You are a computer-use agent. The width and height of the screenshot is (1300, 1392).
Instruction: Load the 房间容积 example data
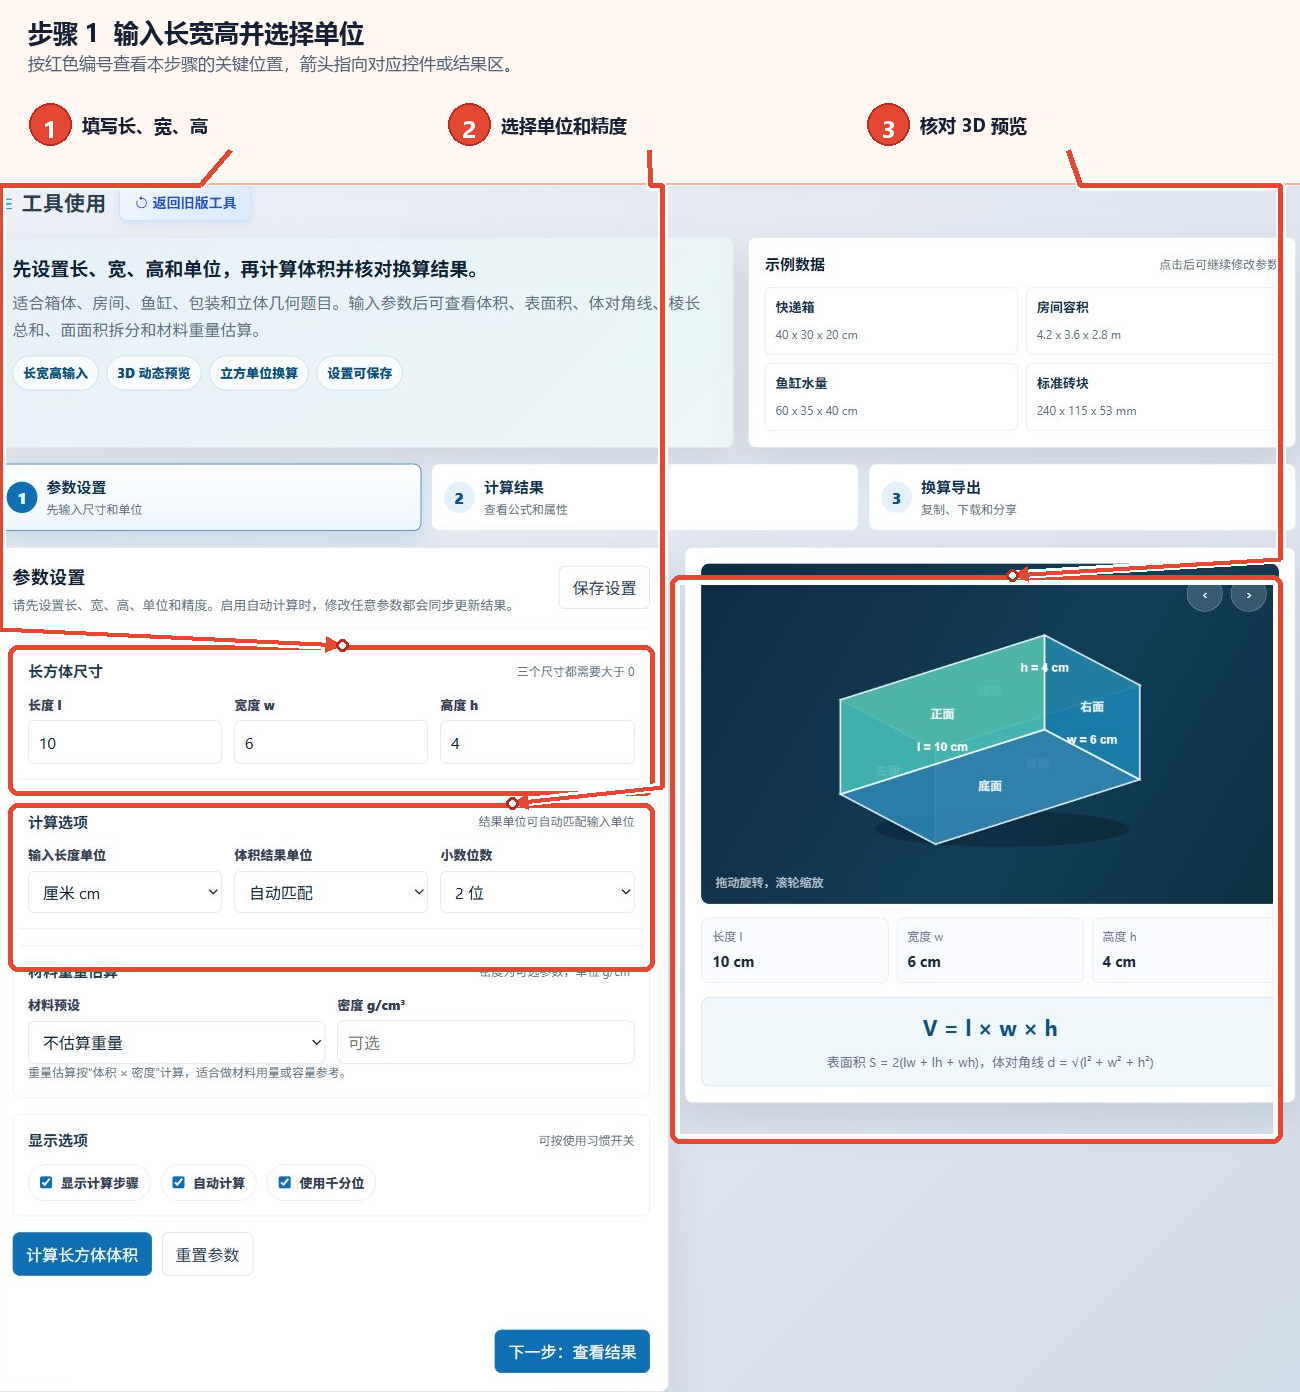(x=1152, y=321)
